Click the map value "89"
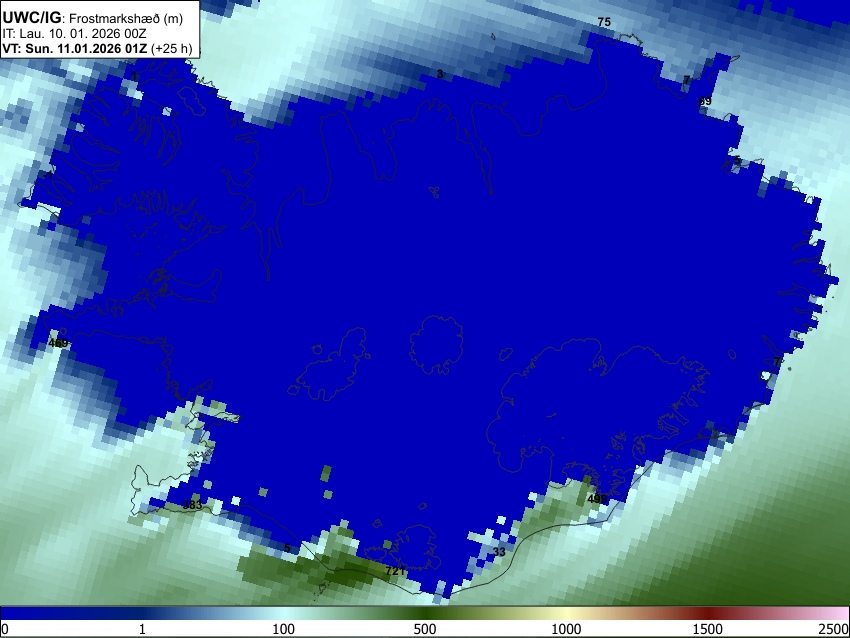 pos(705,101)
